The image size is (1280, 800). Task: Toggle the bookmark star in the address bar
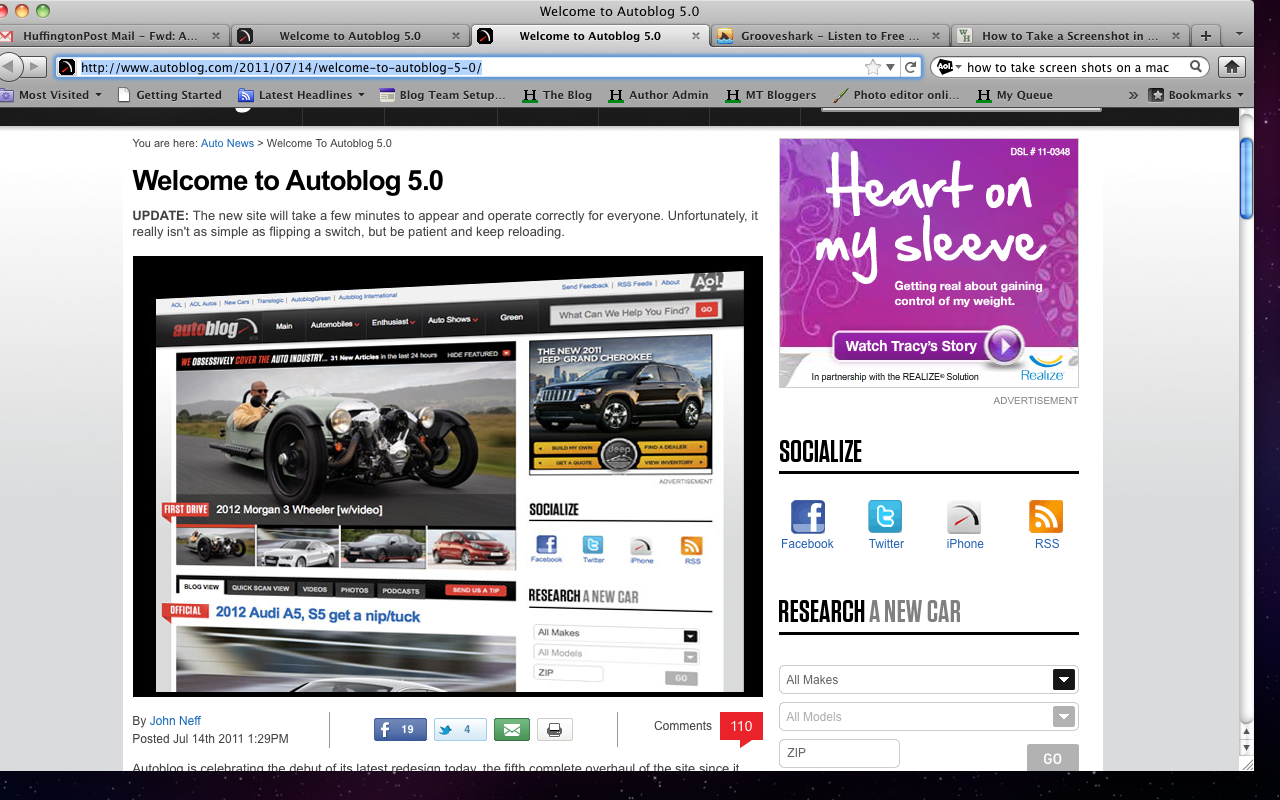click(x=872, y=67)
